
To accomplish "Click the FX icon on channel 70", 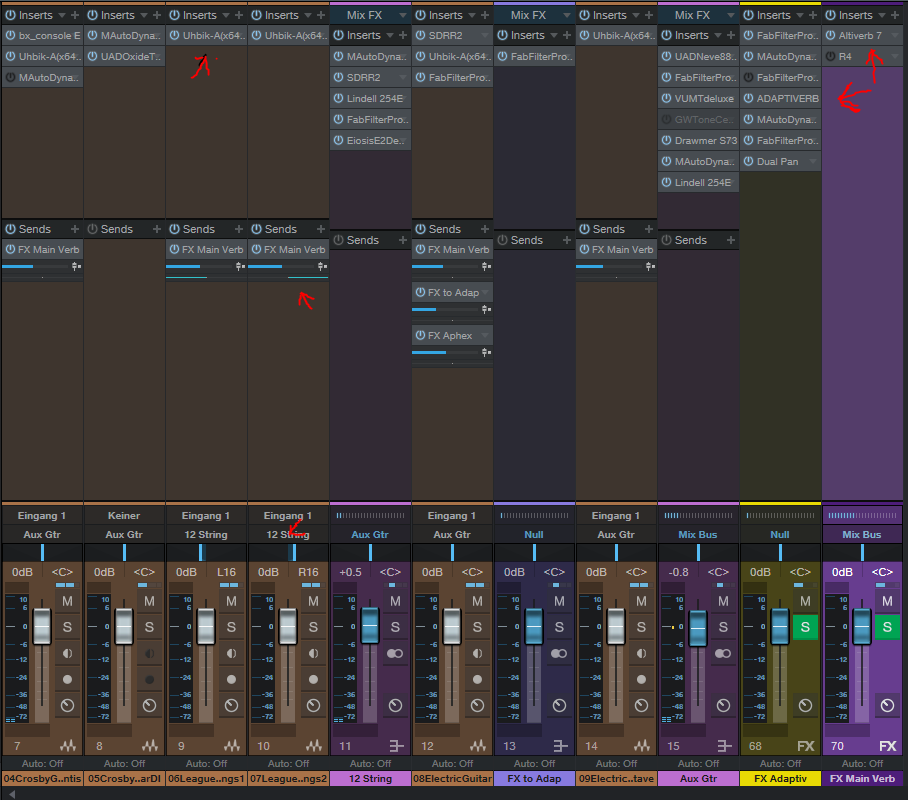I will [888, 746].
